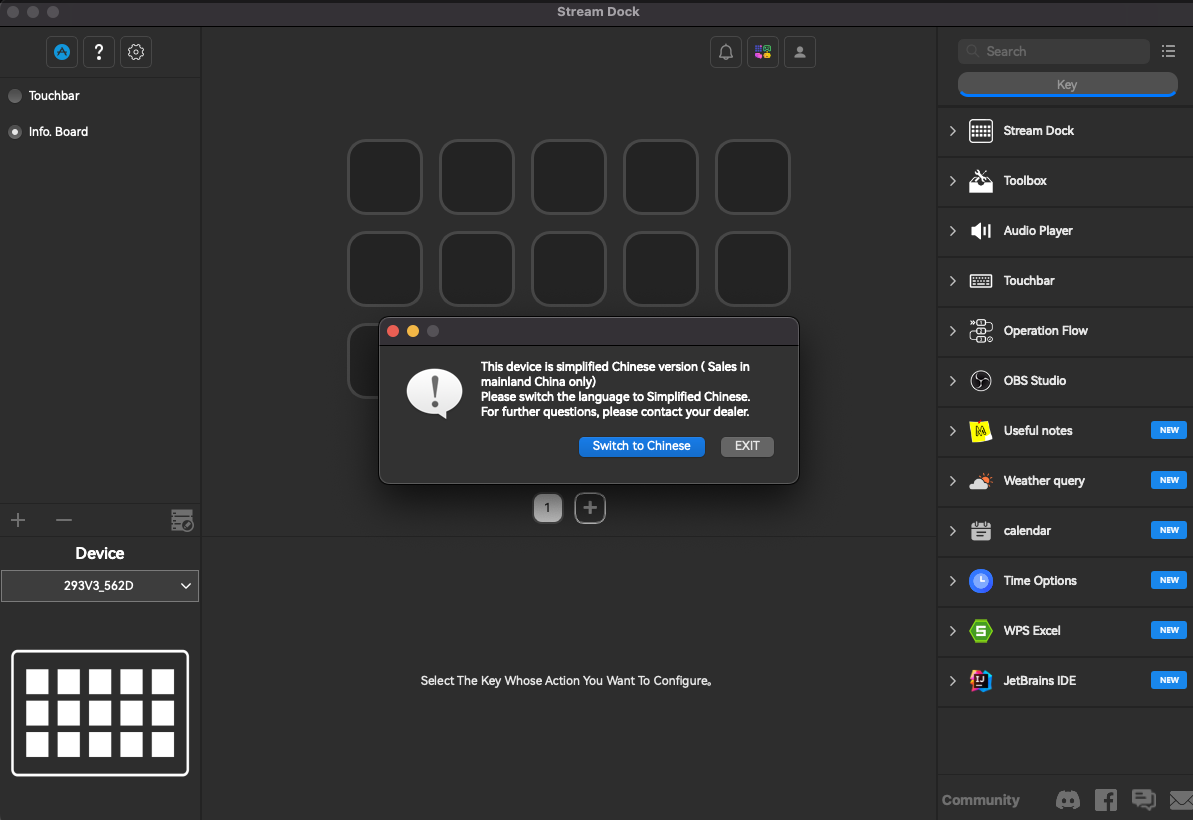Viewport: 1193px width, 820px height.
Task: Click the Operation Flow label
Action: [1045, 331]
